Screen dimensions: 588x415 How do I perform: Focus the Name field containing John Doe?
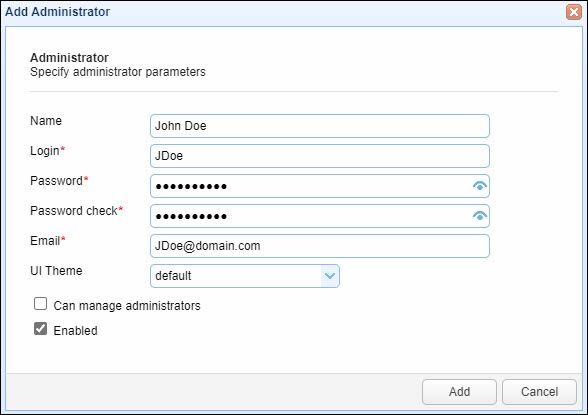tap(320, 126)
